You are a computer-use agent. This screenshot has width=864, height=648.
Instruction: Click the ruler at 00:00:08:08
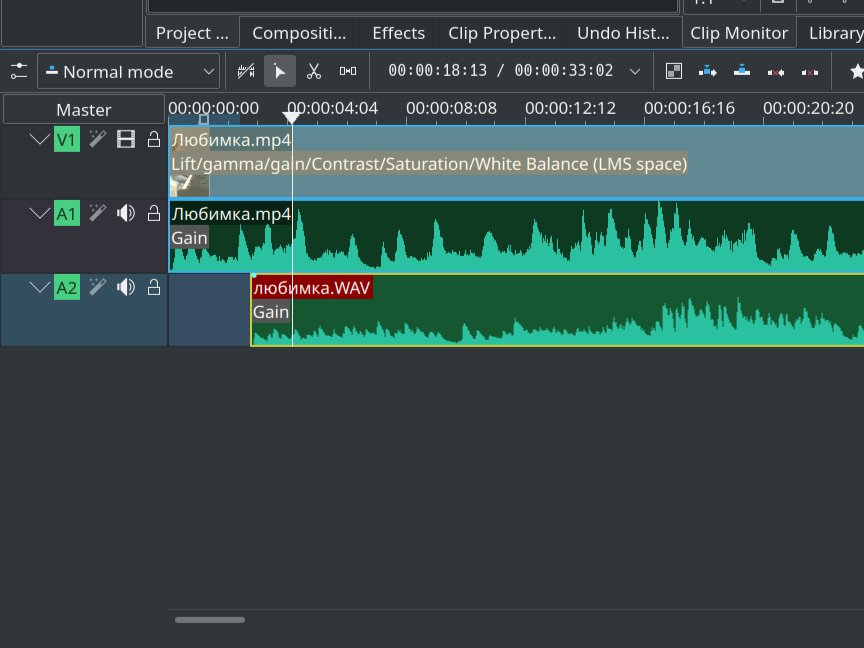click(x=451, y=108)
